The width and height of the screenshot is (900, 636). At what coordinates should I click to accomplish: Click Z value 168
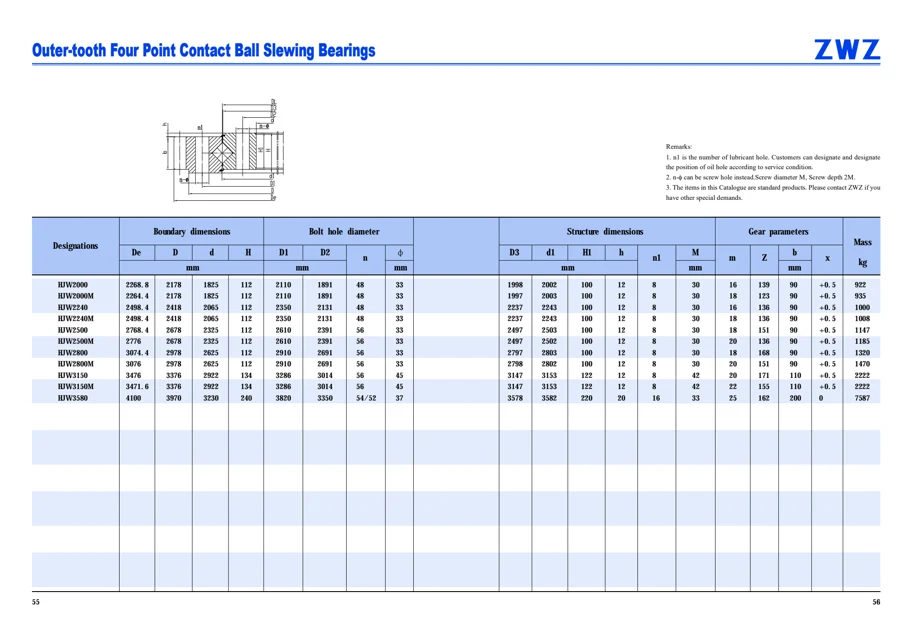764,353
